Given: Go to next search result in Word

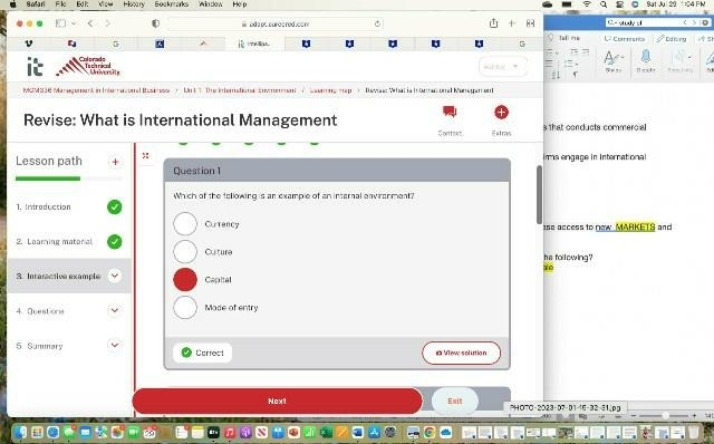Looking at the screenshot, I should coord(694,22).
